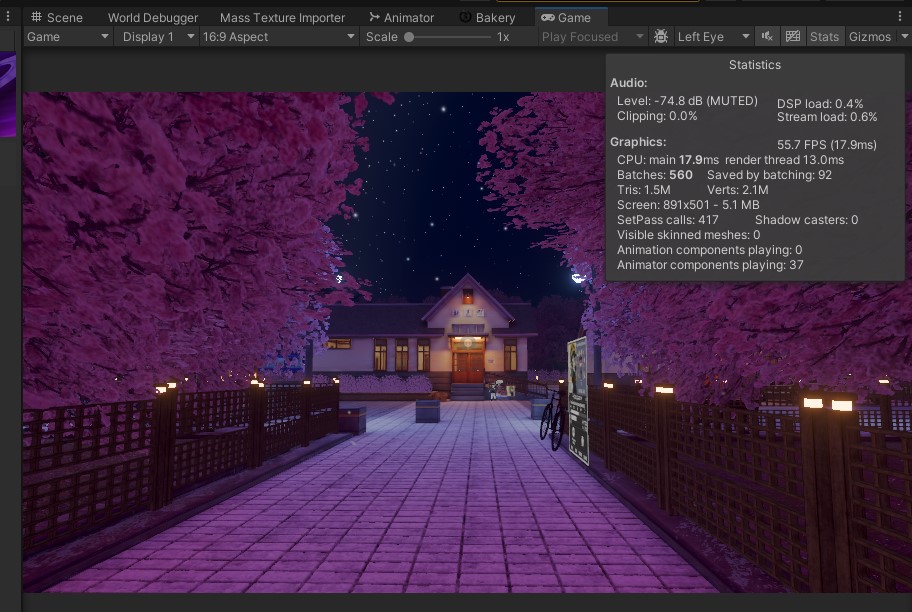Open the panel options three-dot menu on the left
This screenshot has width=912, height=612.
(8, 17)
